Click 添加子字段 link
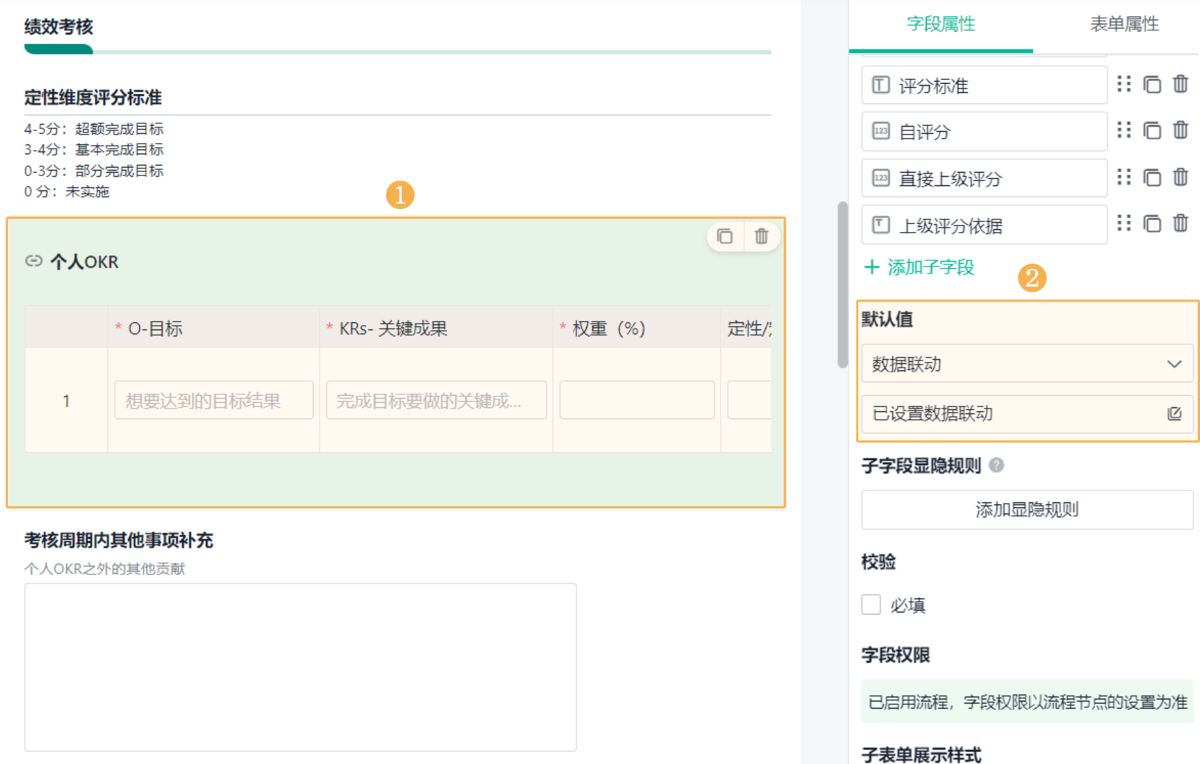This screenshot has width=1200, height=764. pyautogui.click(x=919, y=267)
